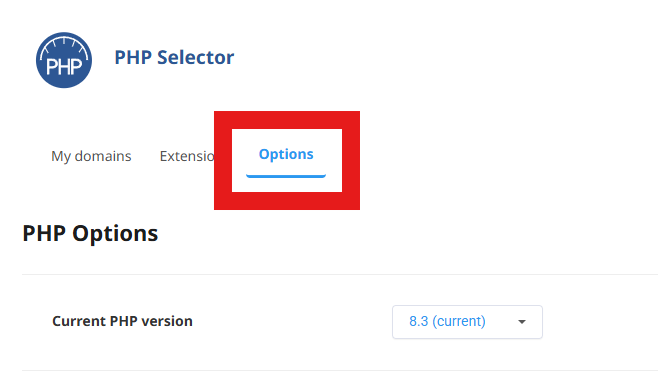658x387 pixels.
Task: Open the Extensions tab
Action: 187,156
